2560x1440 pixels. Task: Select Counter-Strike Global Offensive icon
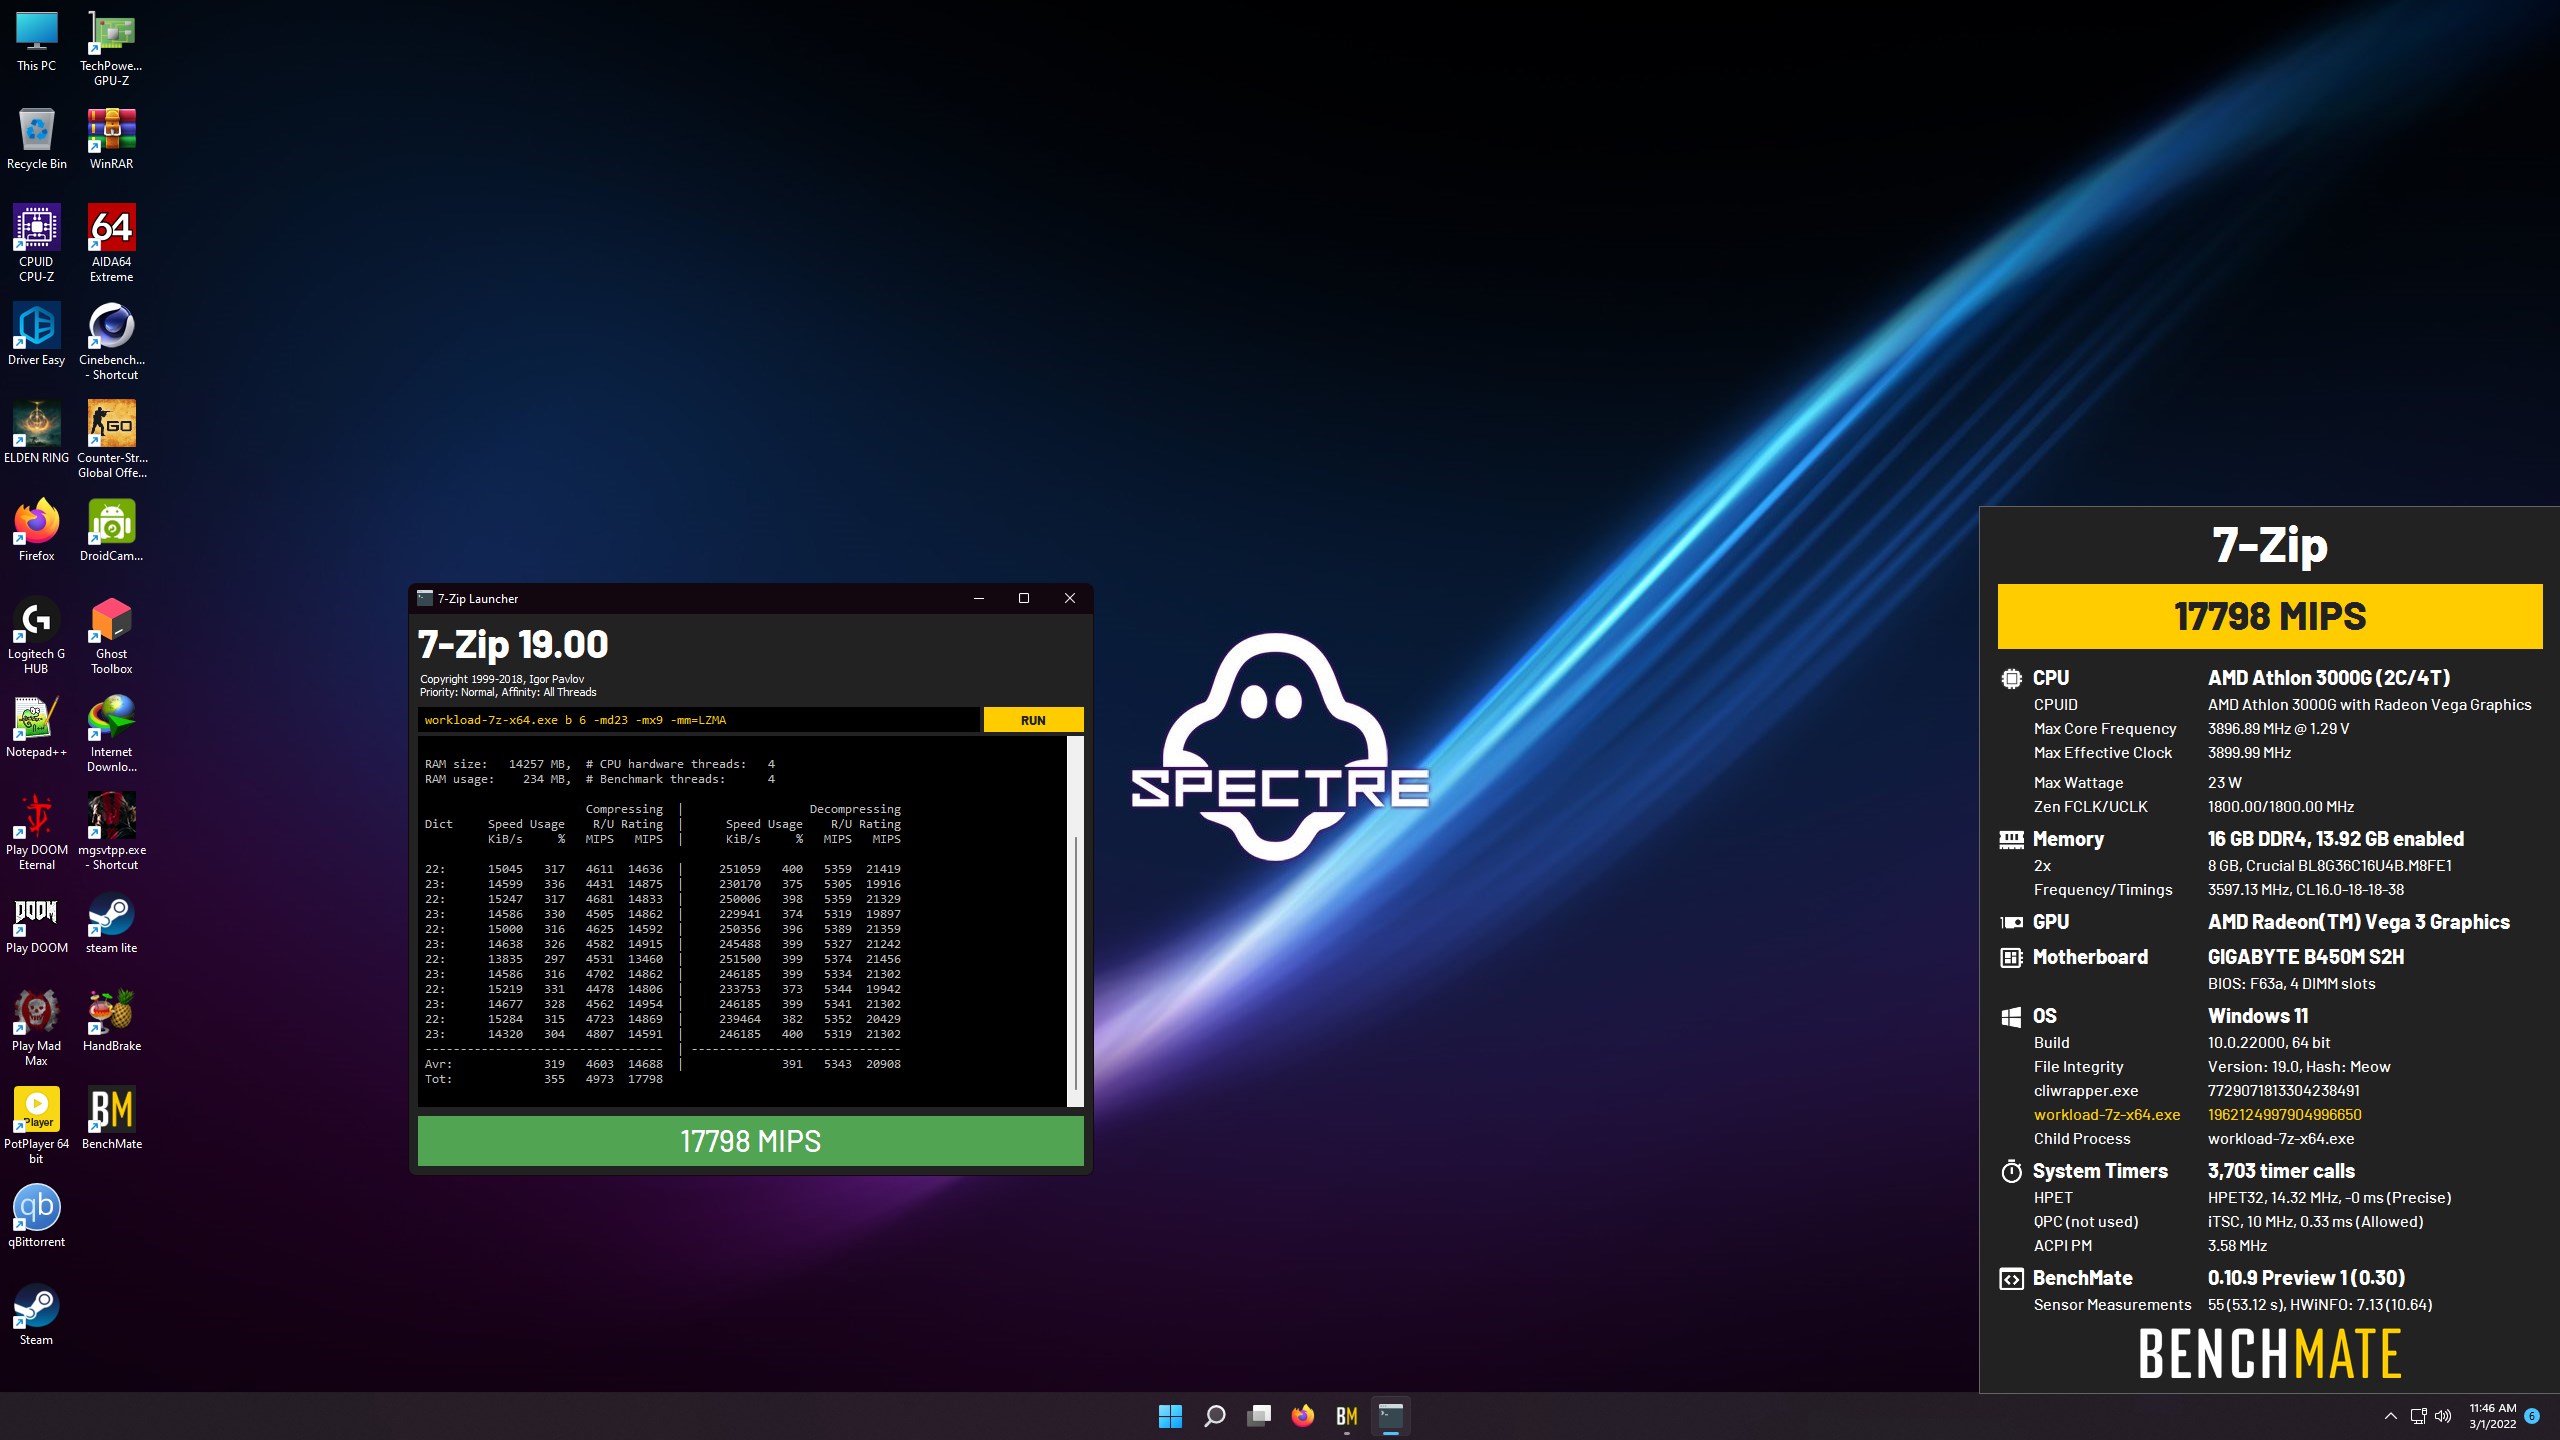click(111, 440)
